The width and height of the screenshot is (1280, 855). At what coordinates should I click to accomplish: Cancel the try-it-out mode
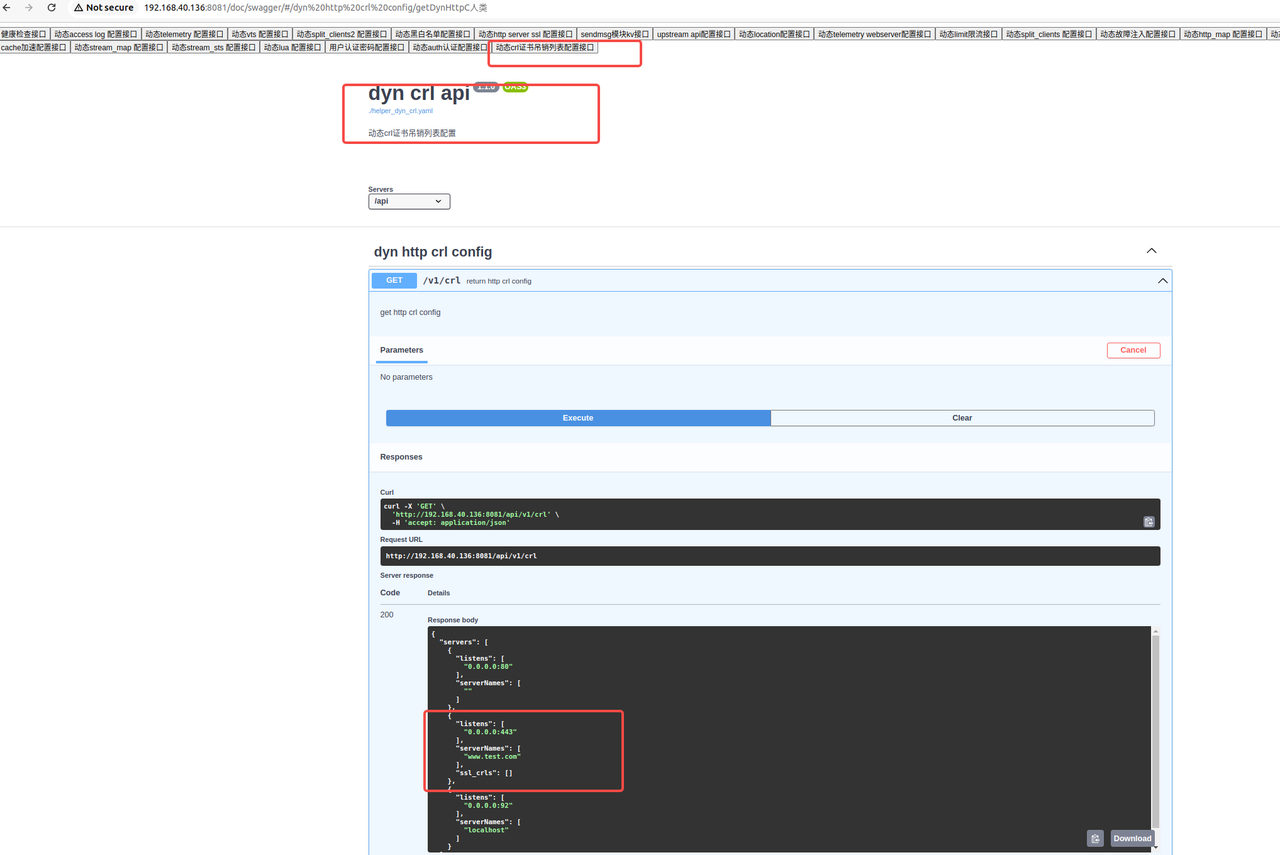(1133, 350)
